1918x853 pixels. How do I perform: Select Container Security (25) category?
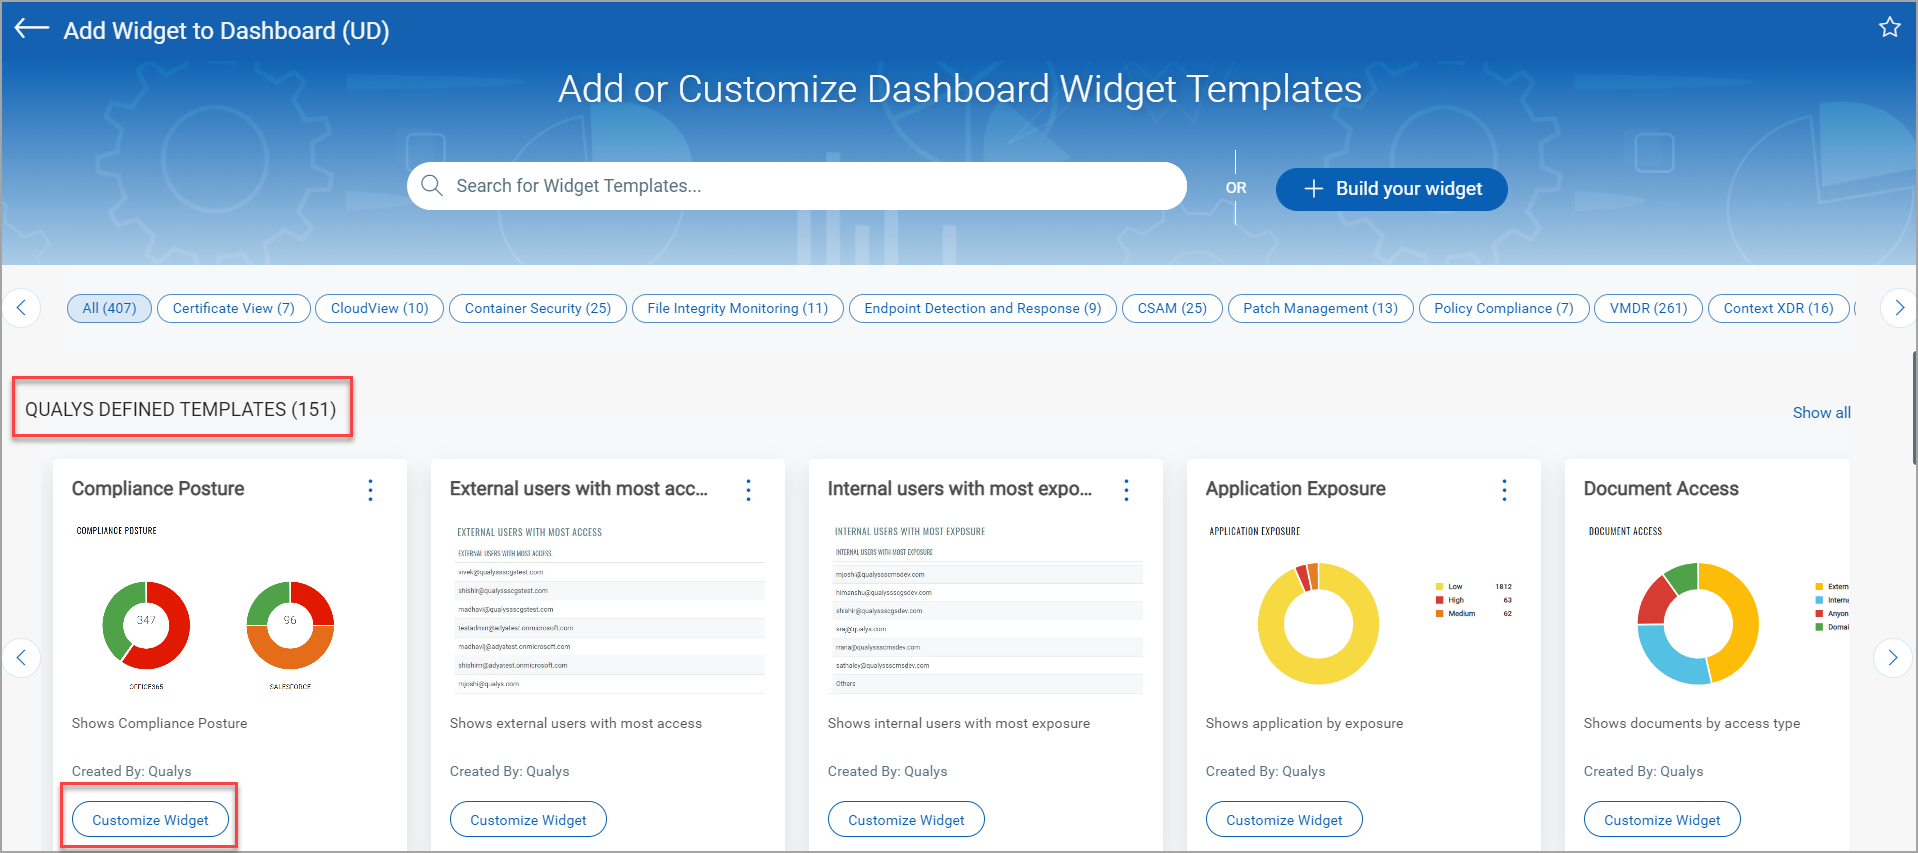(x=537, y=308)
